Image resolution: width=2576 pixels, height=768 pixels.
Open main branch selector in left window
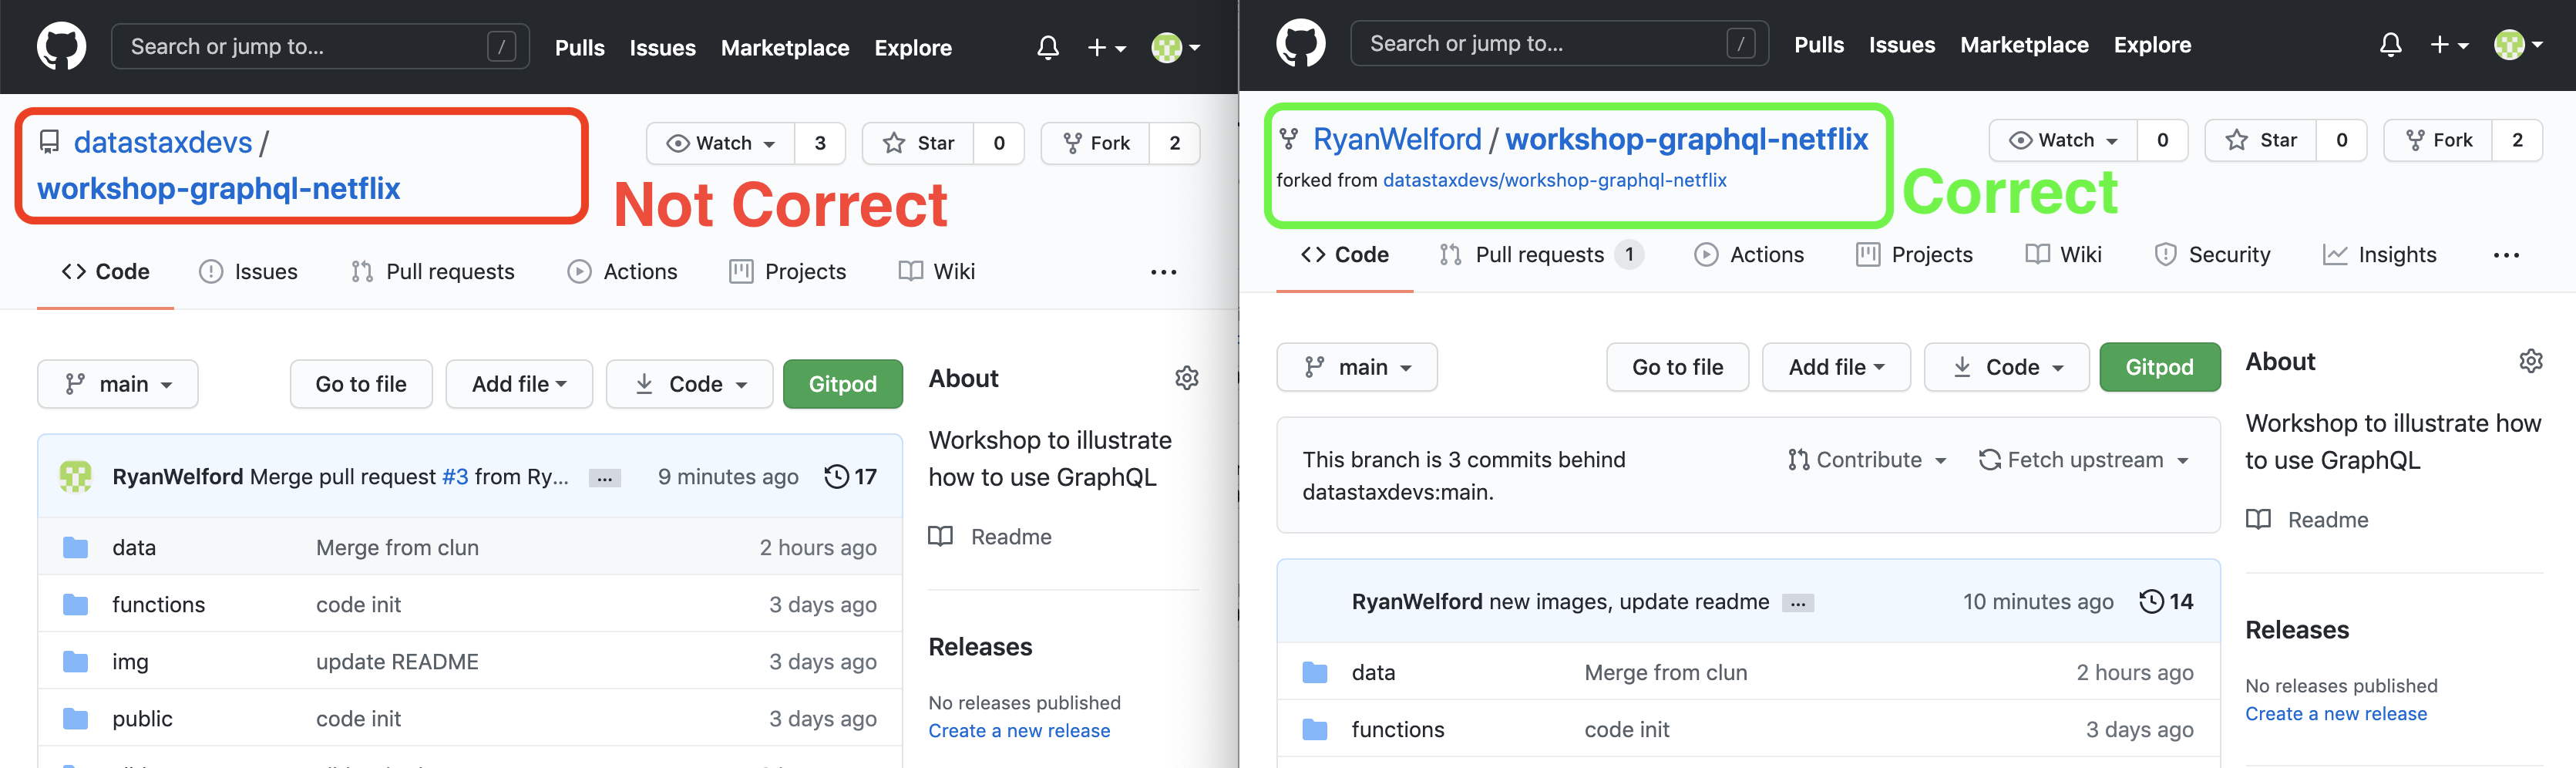point(118,384)
